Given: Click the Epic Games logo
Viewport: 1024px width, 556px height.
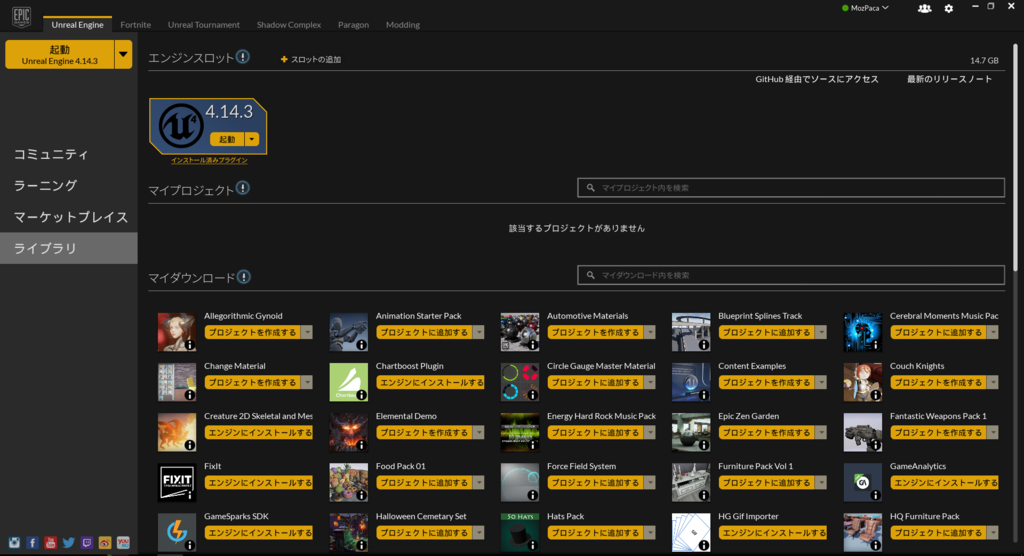Looking at the screenshot, I should (x=22, y=16).
